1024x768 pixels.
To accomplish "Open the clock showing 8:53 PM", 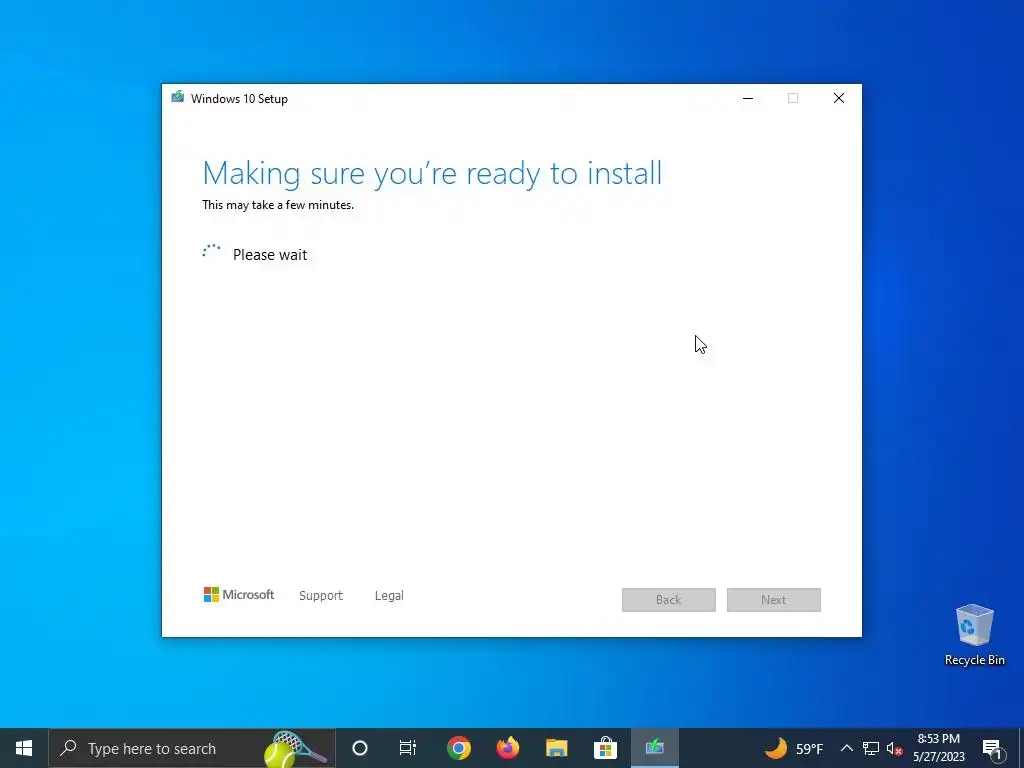I will click(938, 748).
